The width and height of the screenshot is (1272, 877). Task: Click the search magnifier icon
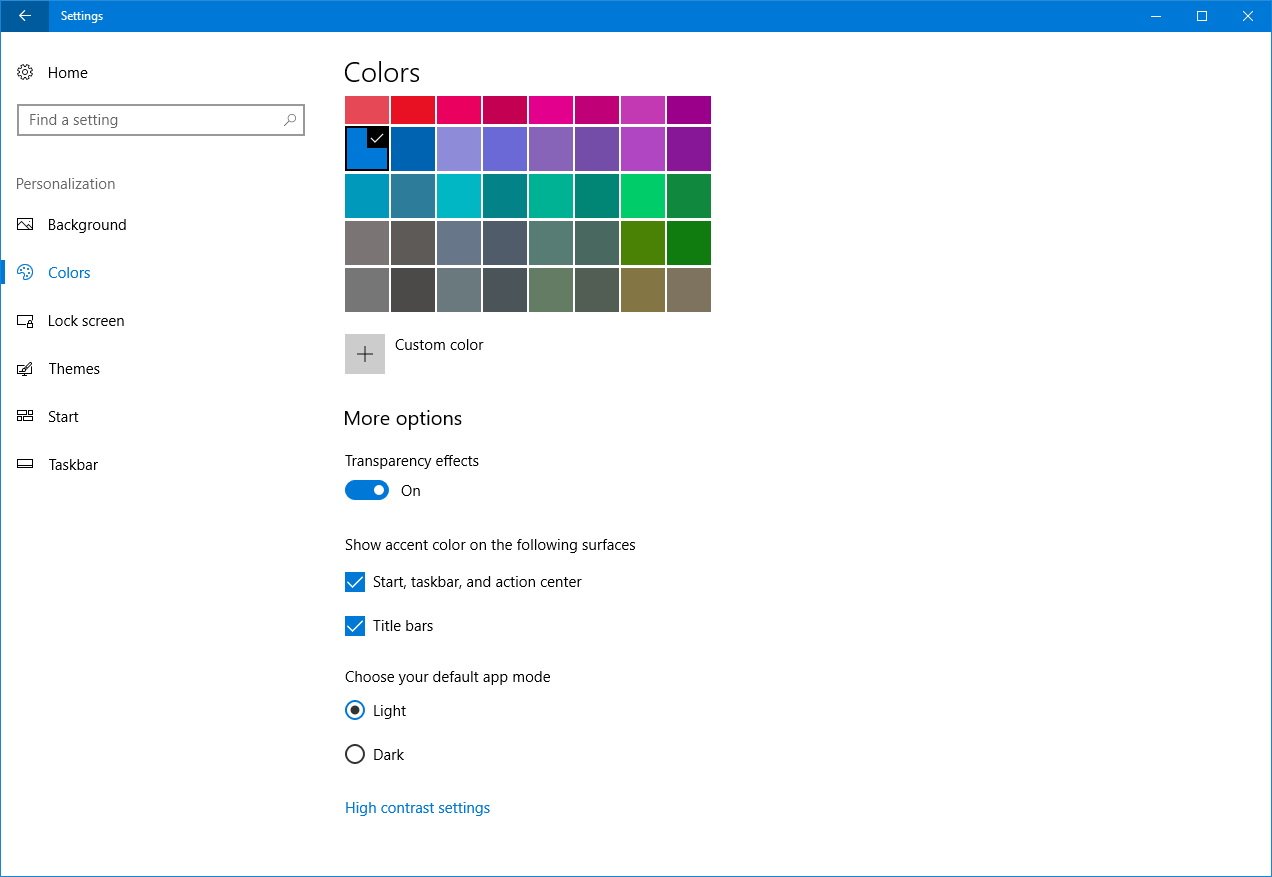[290, 120]
